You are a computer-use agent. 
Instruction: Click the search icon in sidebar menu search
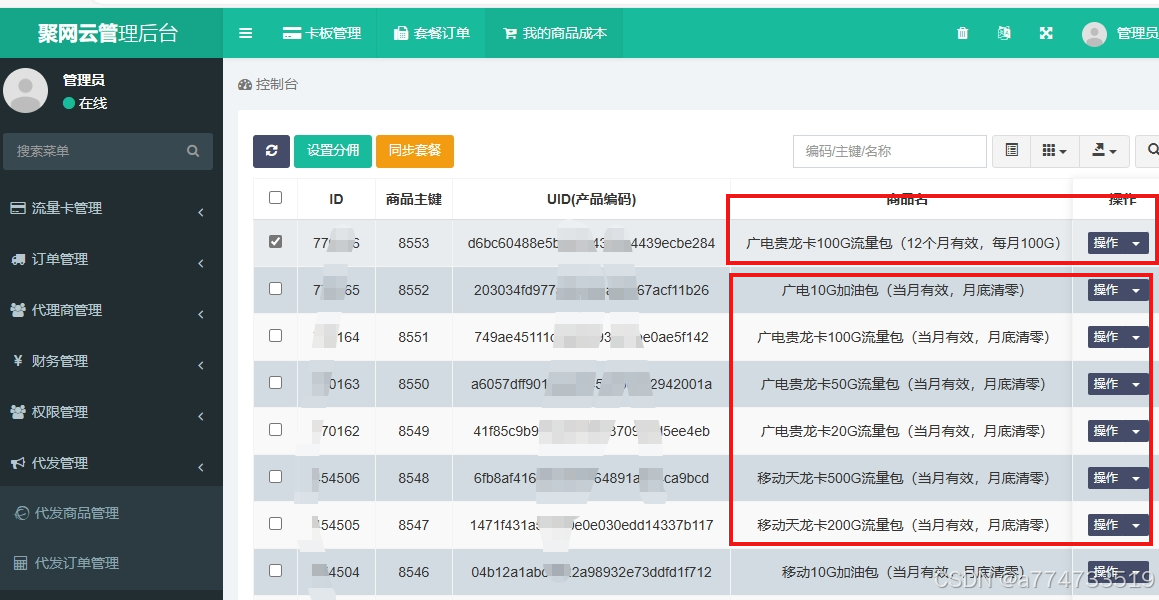click(193, 151)
